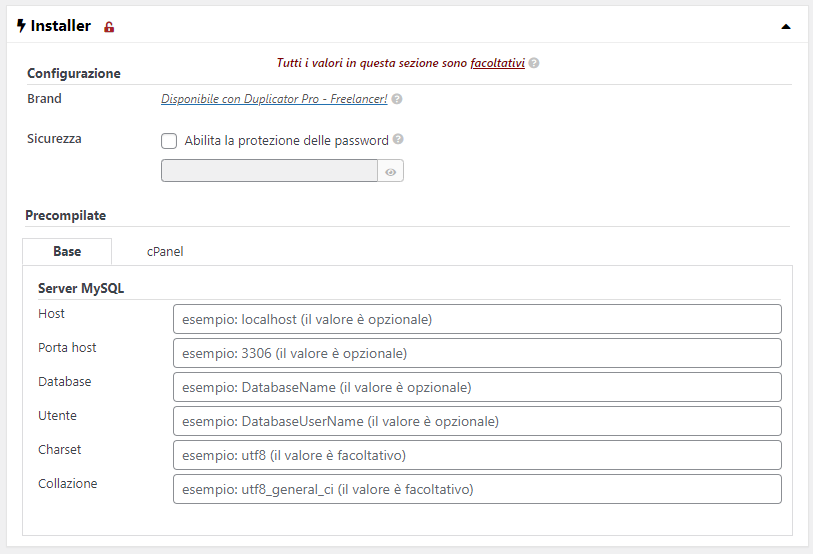Screen dimensions: 813x554
Task: Enable 'Abilita la protezione delle password' checkbox
Action: 169,141
